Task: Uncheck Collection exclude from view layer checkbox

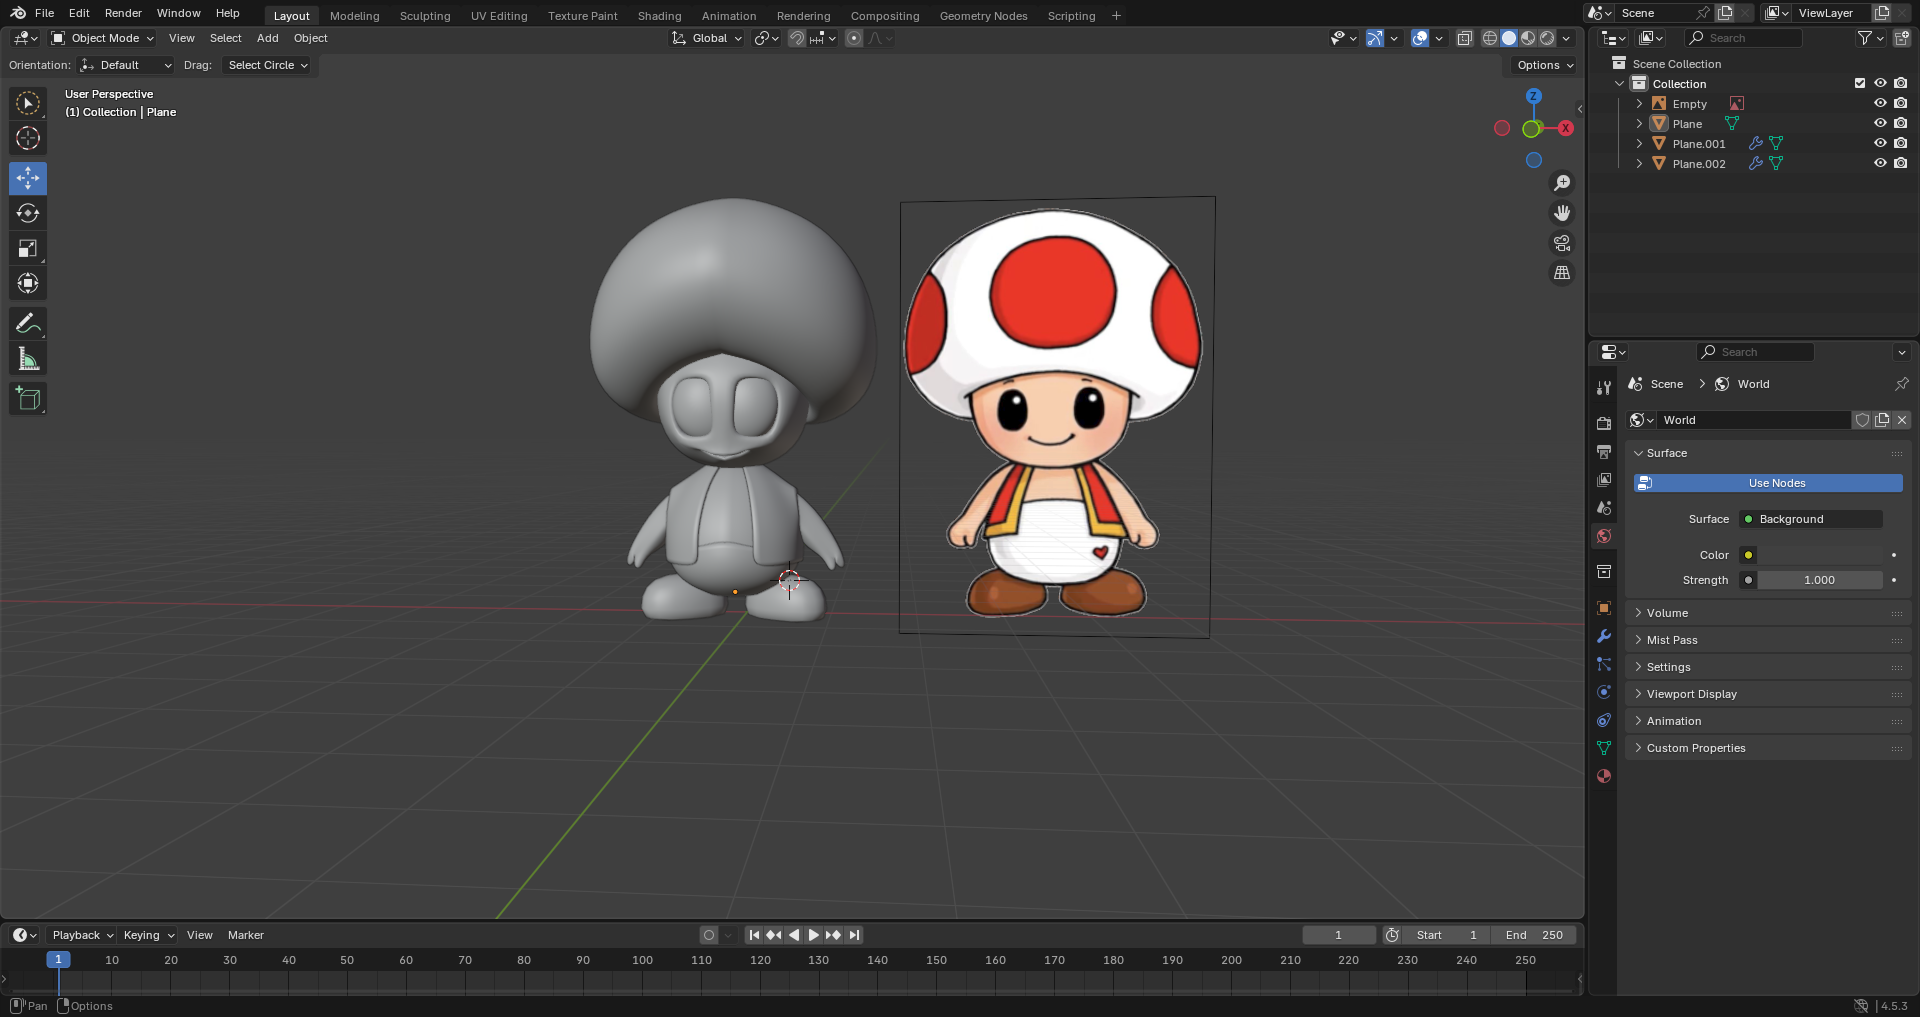Action: (1860, 84)
